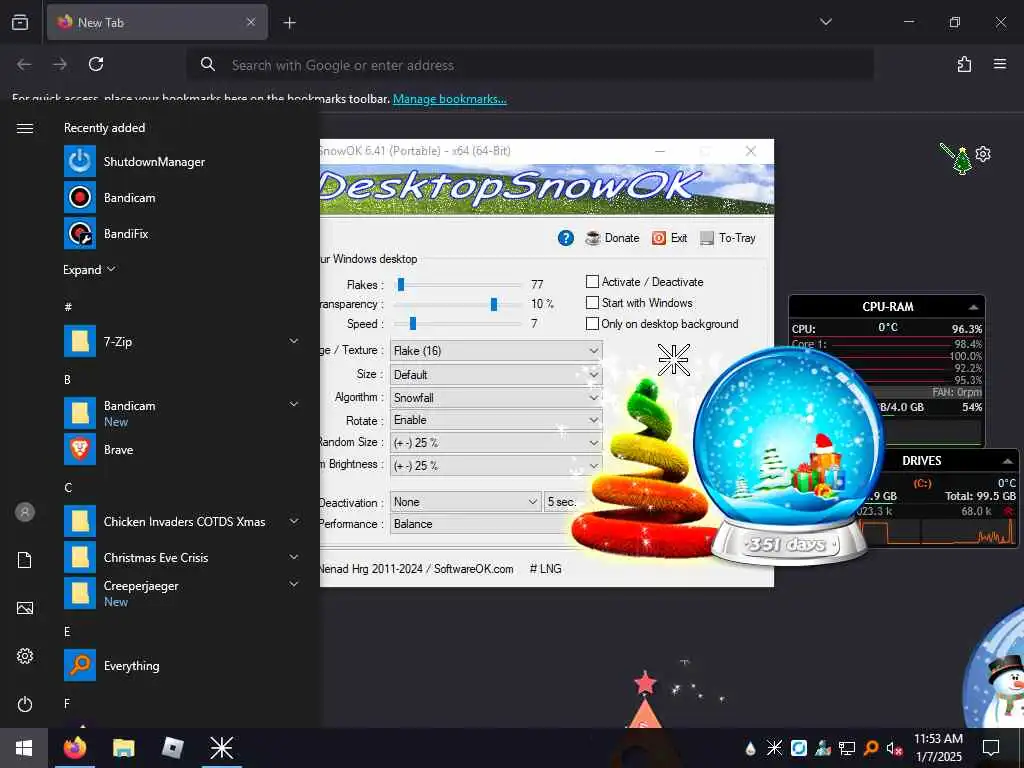Collapse the CPU-RAM widget arrow
The height and width of the screenshot is (768, 1024).
[973, 307]
